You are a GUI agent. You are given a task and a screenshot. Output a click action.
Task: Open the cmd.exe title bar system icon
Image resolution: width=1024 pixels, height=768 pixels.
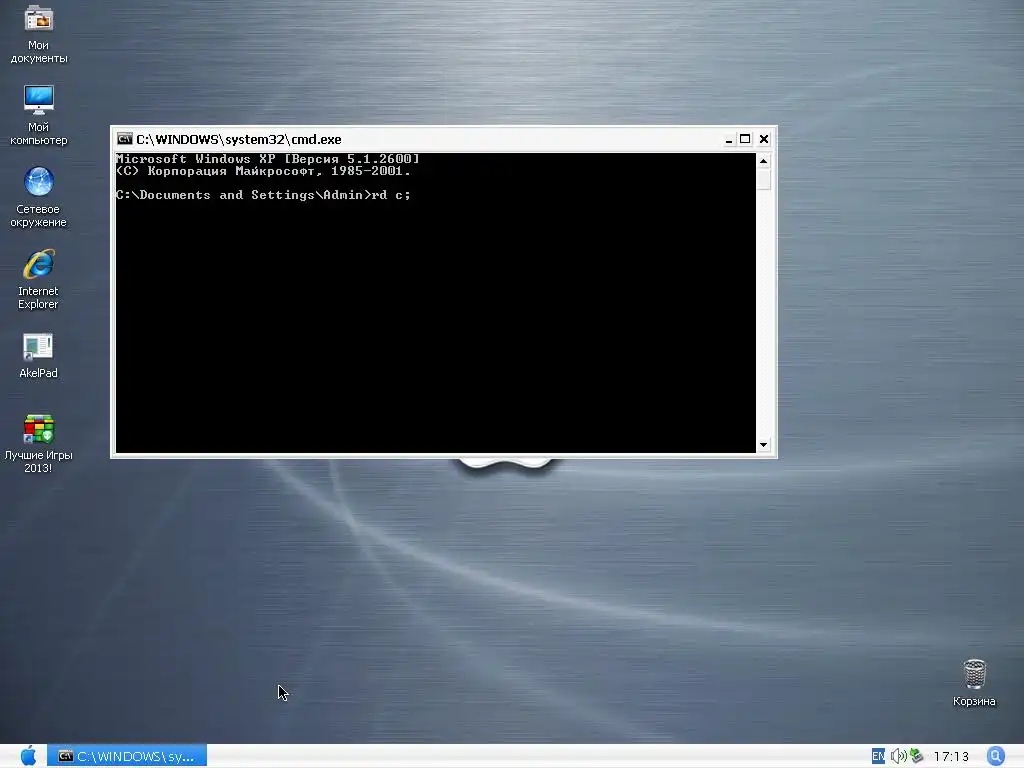pyautogui.click(x=124, y=139)
